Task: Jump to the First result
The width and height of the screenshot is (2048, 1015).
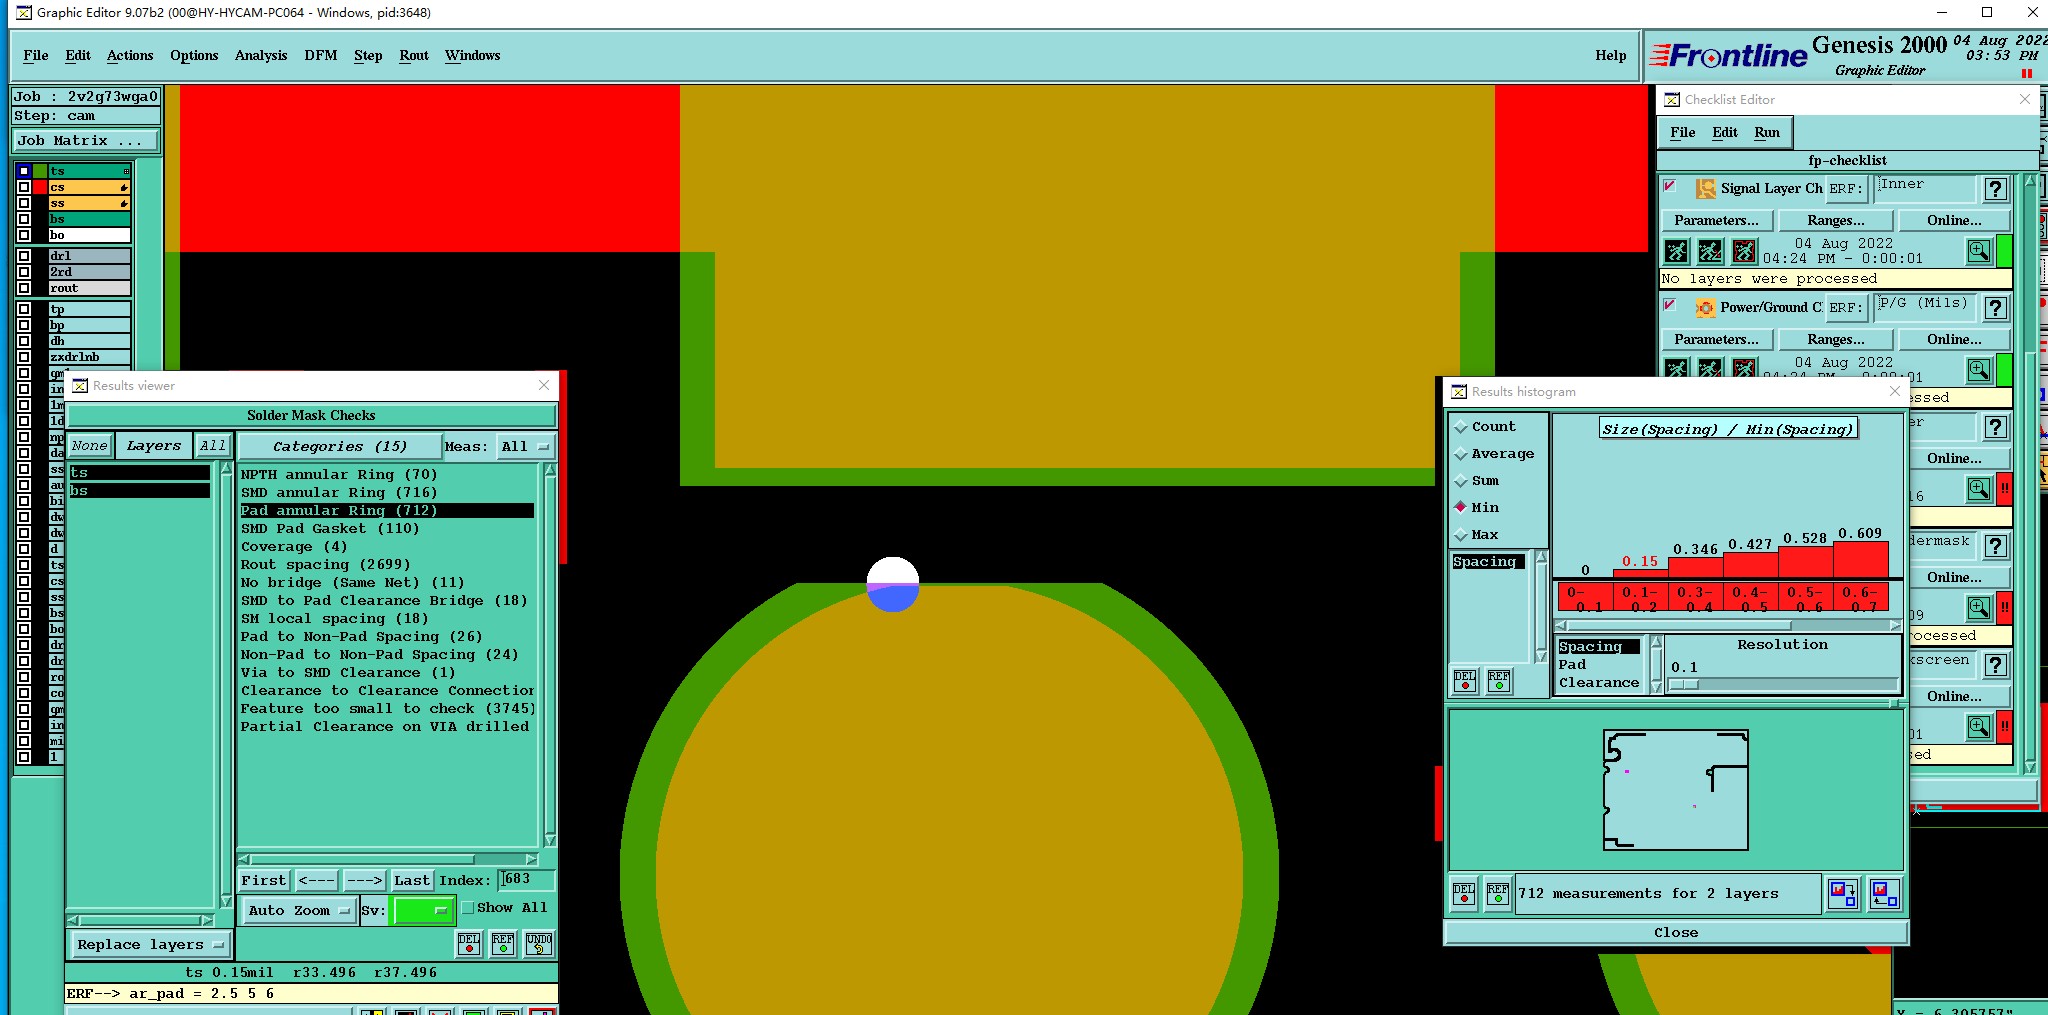Action: [x=264, y=880]
